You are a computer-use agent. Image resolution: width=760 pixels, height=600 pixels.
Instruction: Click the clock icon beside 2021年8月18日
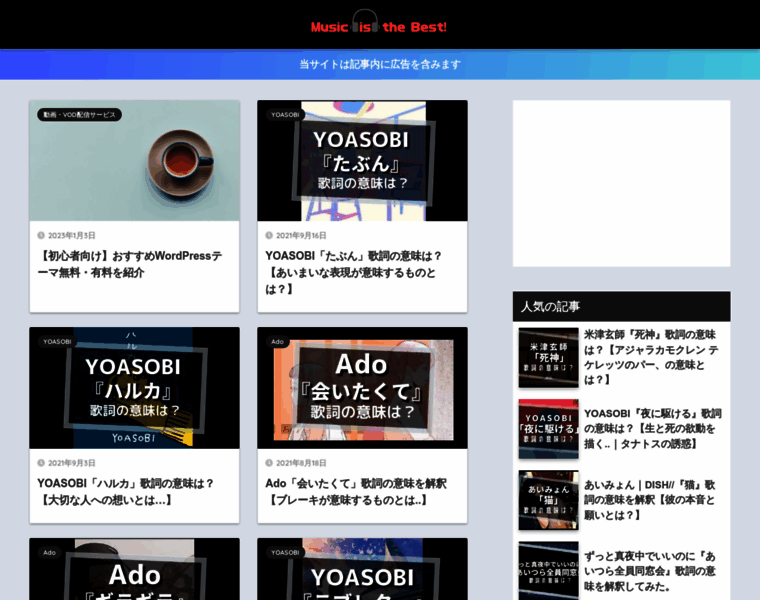click(269, 463)
